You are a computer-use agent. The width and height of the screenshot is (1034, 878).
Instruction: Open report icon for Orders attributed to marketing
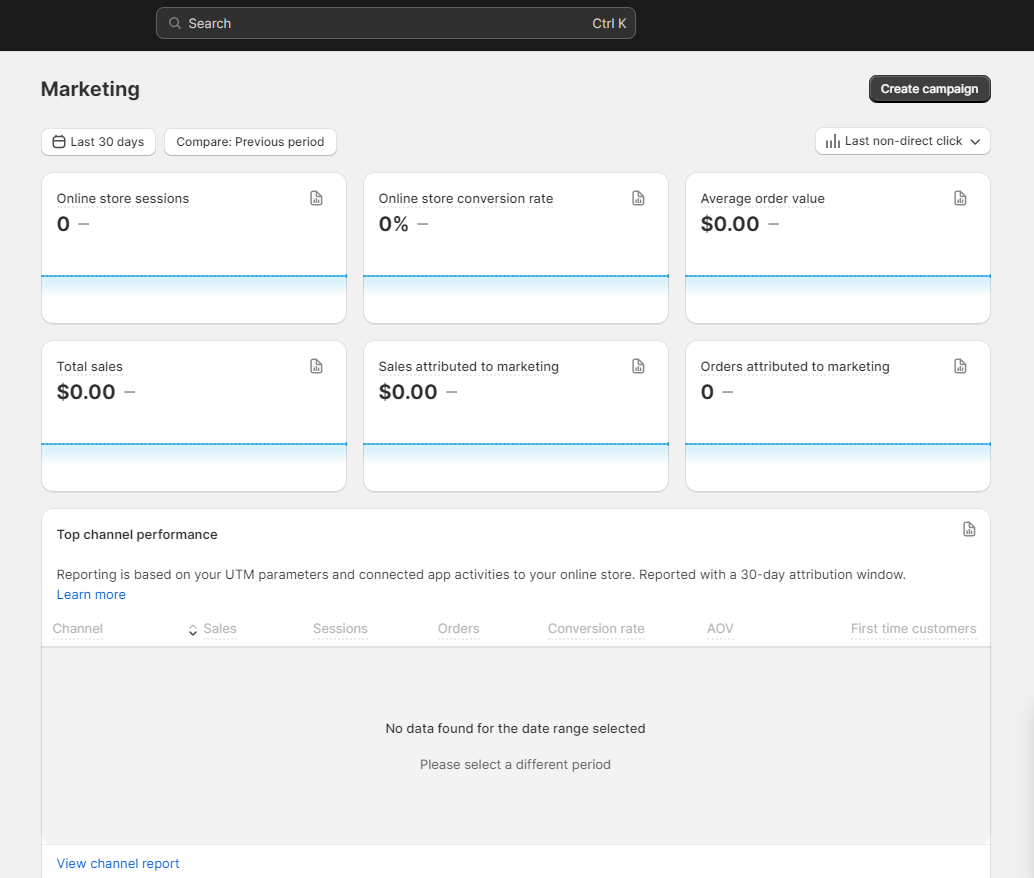click(960, 366)
